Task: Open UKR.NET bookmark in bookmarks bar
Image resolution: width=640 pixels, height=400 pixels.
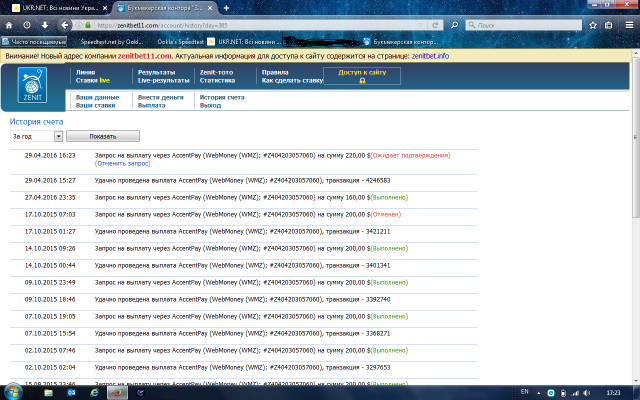Action: point(244,42)
